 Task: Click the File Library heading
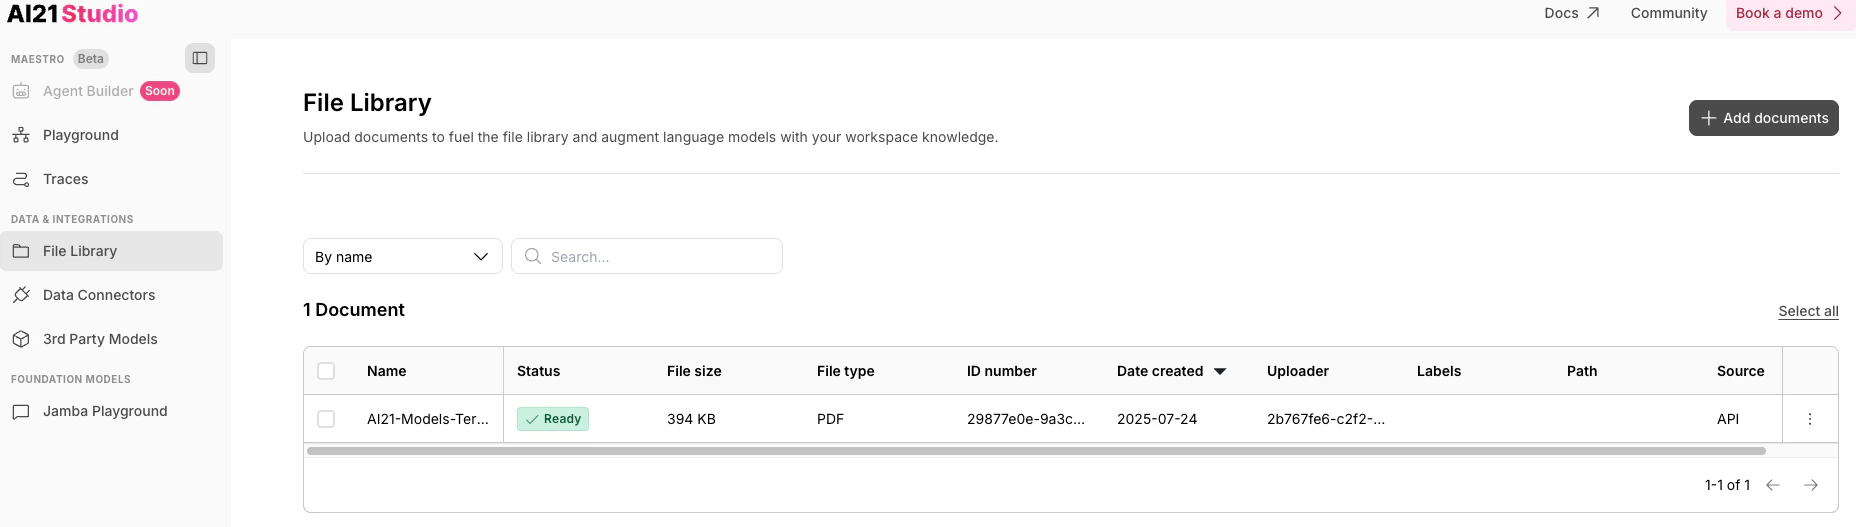tap(367, 103)
